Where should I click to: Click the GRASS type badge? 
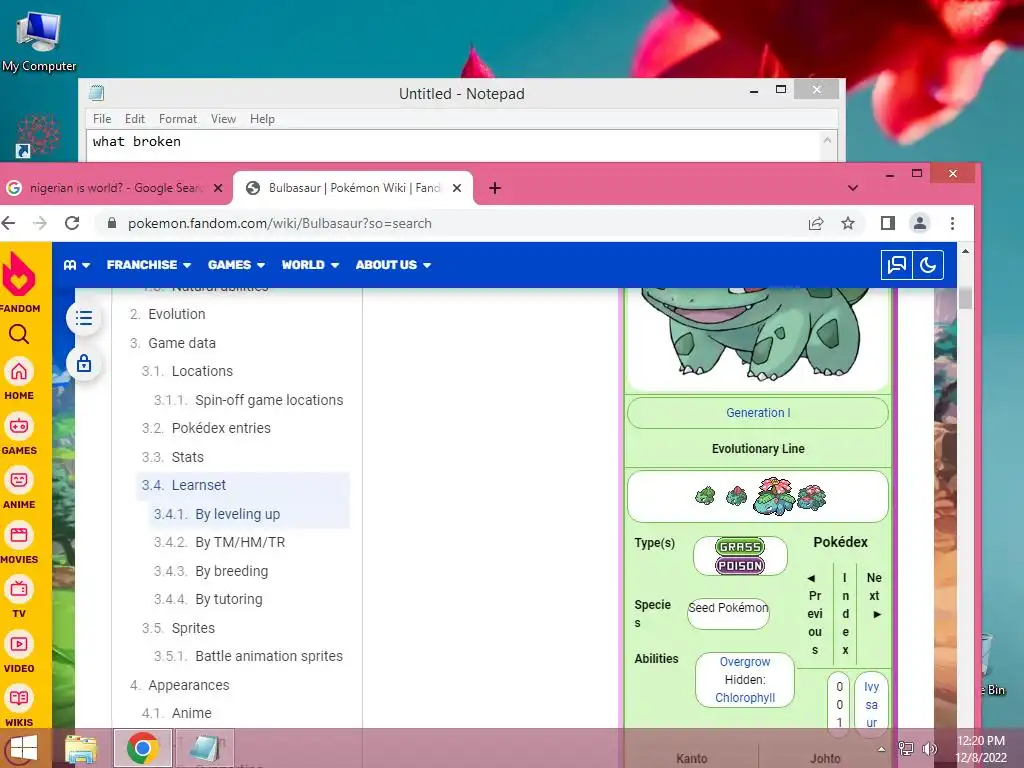[x=740, y=547]
